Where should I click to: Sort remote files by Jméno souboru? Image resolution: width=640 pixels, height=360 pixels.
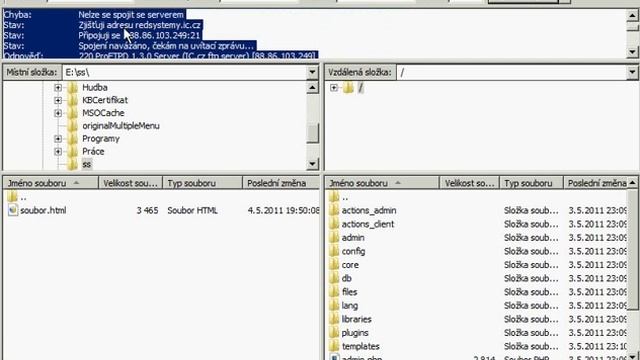pyautogui.click(x=382, y=183)
